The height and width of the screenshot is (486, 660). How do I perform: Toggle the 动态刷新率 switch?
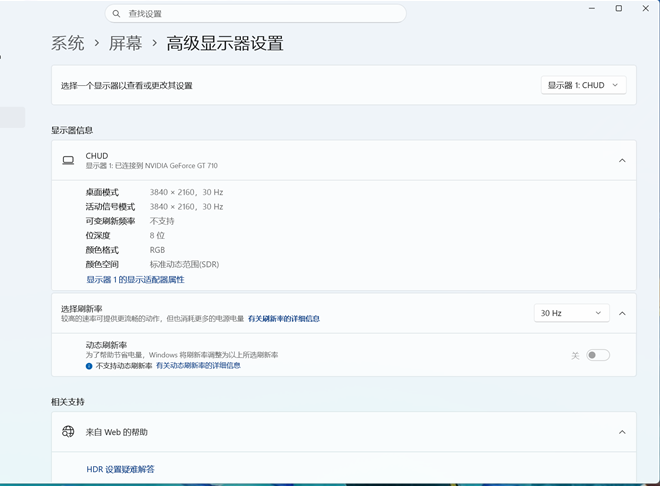pos(598,355)
